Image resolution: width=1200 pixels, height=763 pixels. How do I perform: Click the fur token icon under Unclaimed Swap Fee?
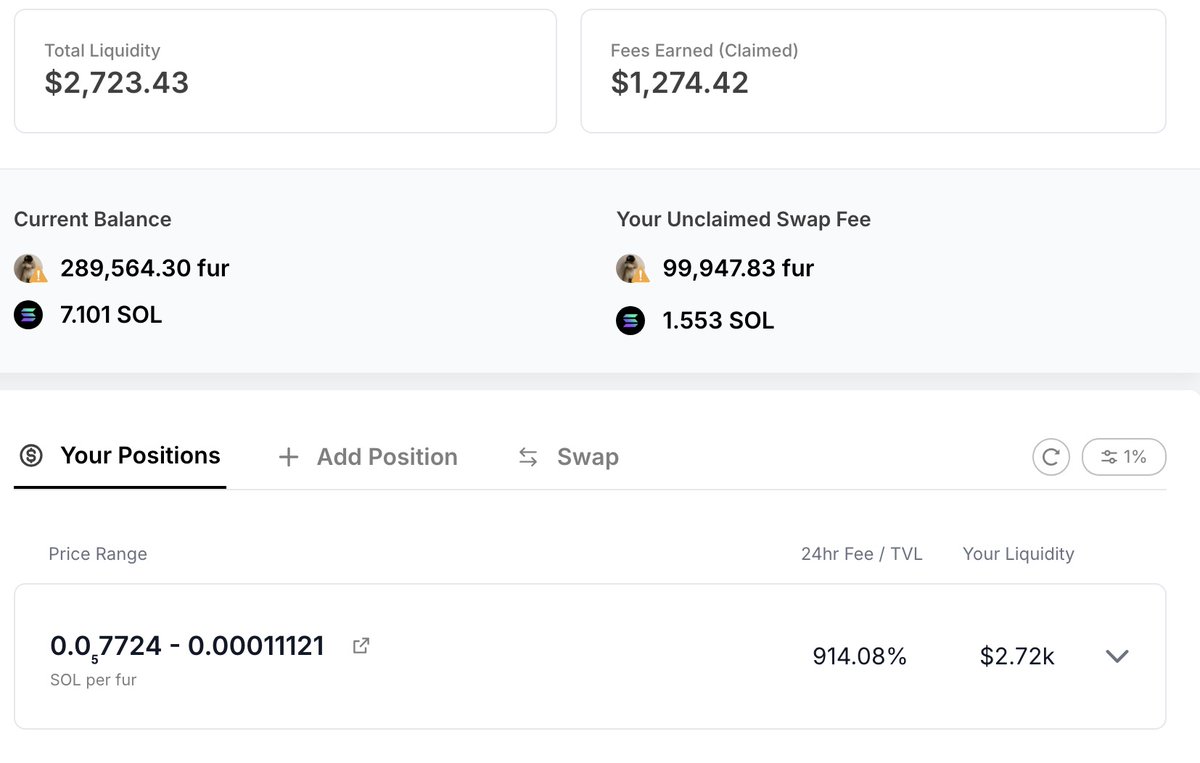[x=631, y=268]
